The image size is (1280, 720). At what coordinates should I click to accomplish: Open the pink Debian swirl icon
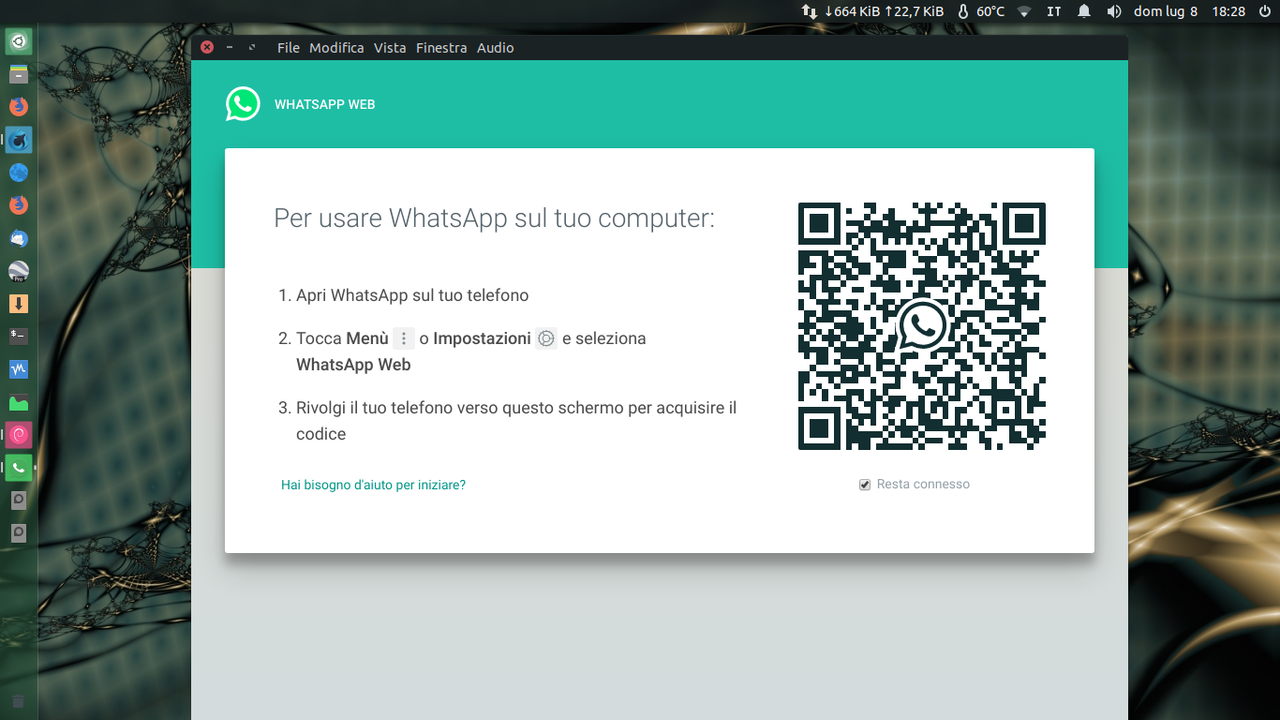point(19,435)
